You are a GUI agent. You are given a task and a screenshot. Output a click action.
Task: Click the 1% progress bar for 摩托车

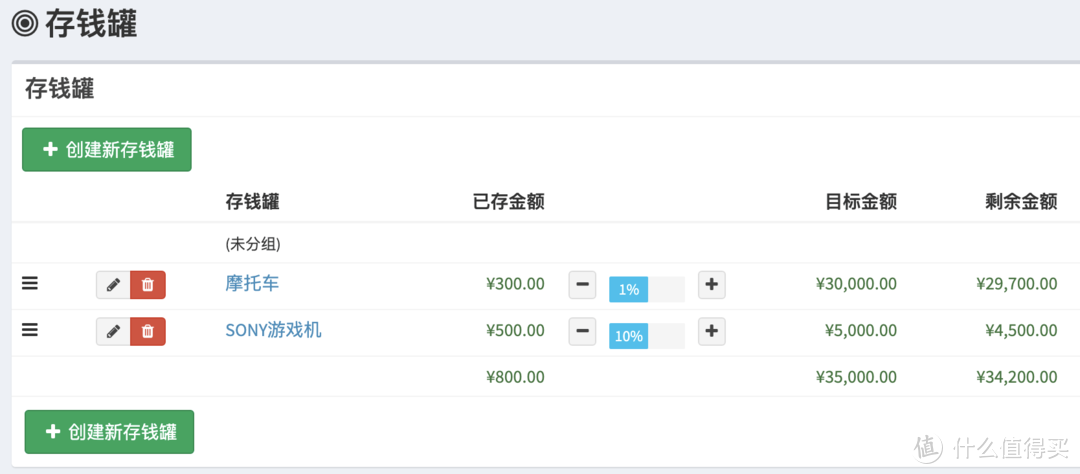point(646,289)
